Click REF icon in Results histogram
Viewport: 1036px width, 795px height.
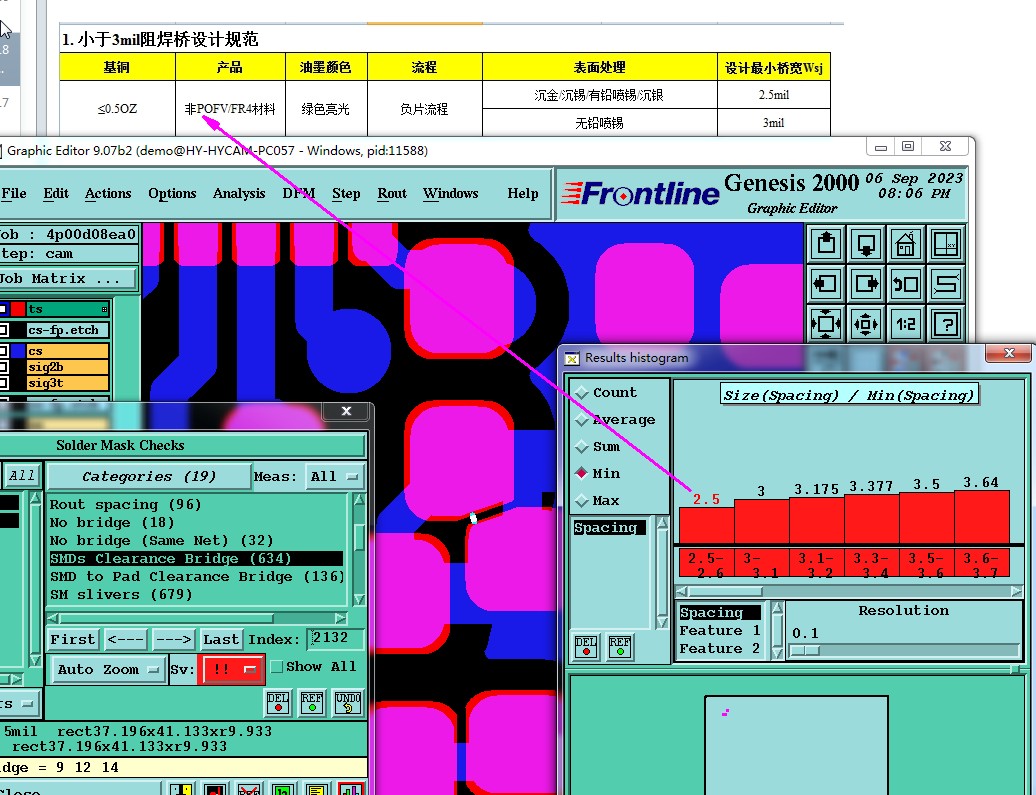pyautogui.click(x=620, y=646)
